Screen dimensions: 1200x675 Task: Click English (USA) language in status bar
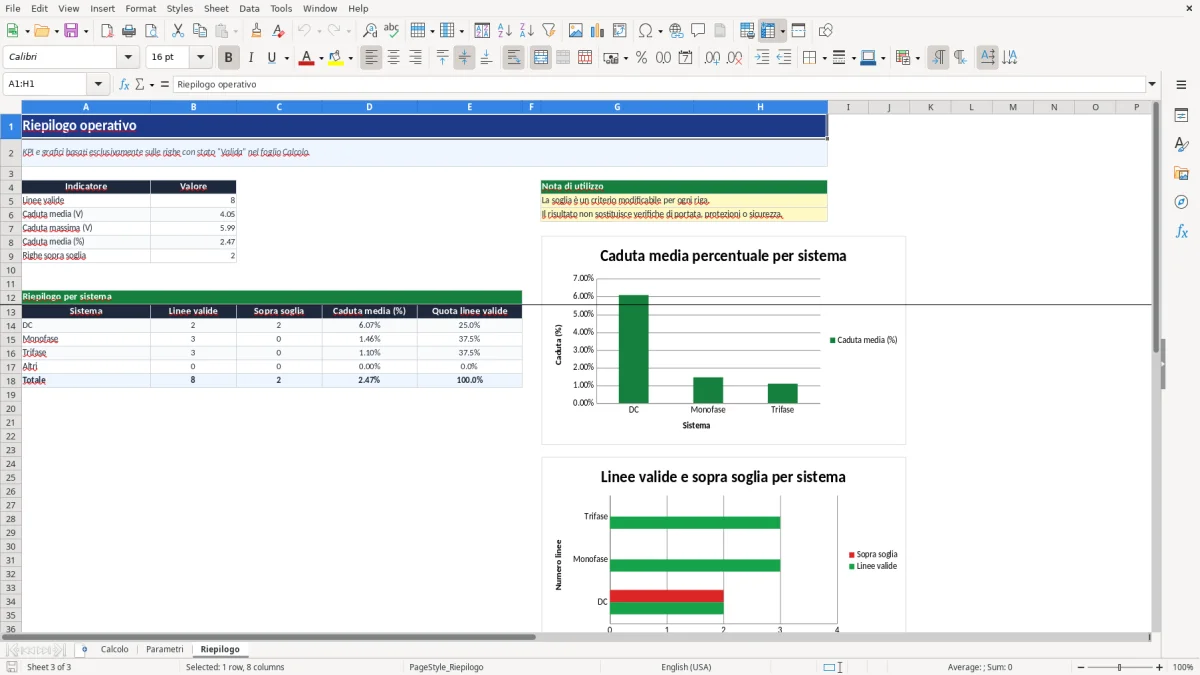coord(686,667)
